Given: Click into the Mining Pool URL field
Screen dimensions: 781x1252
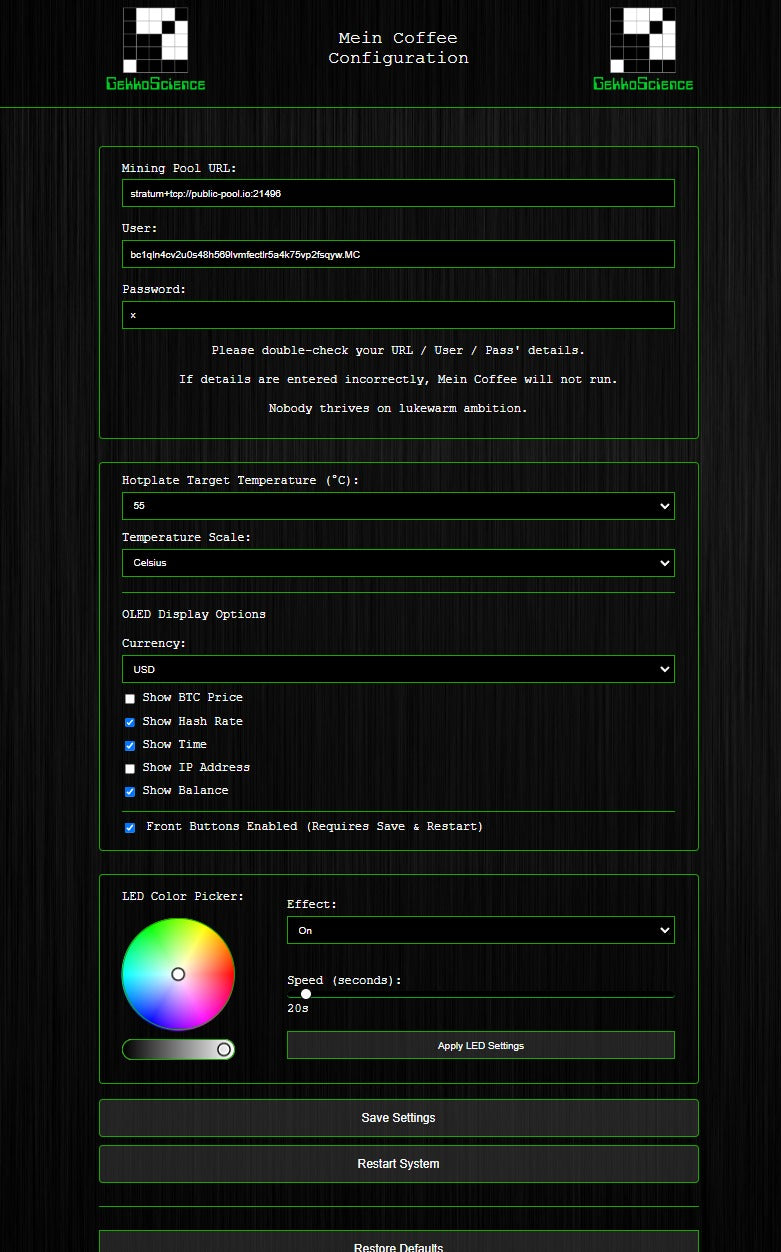Looking at the screenshot, I should (x=398, y=193).
